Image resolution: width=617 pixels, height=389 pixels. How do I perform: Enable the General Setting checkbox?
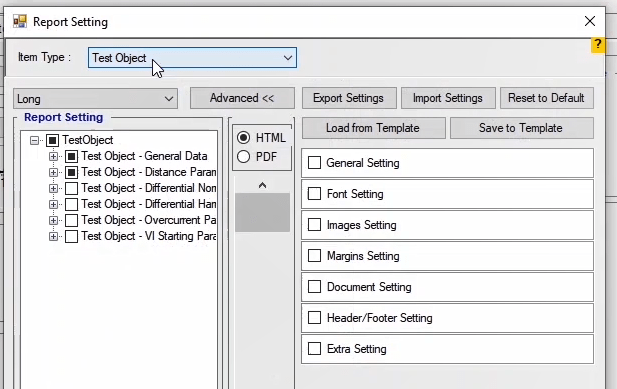click(314, 162)
